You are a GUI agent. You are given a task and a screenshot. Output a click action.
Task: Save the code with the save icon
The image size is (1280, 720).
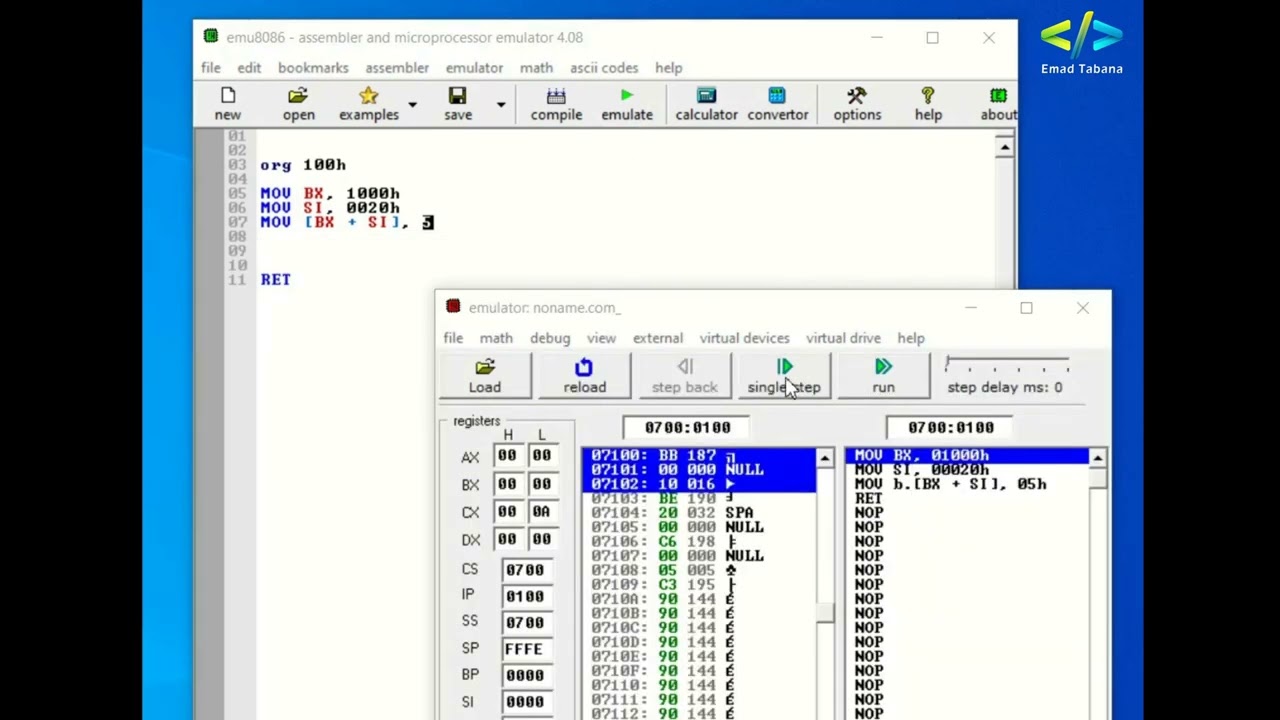coord(457,103)
